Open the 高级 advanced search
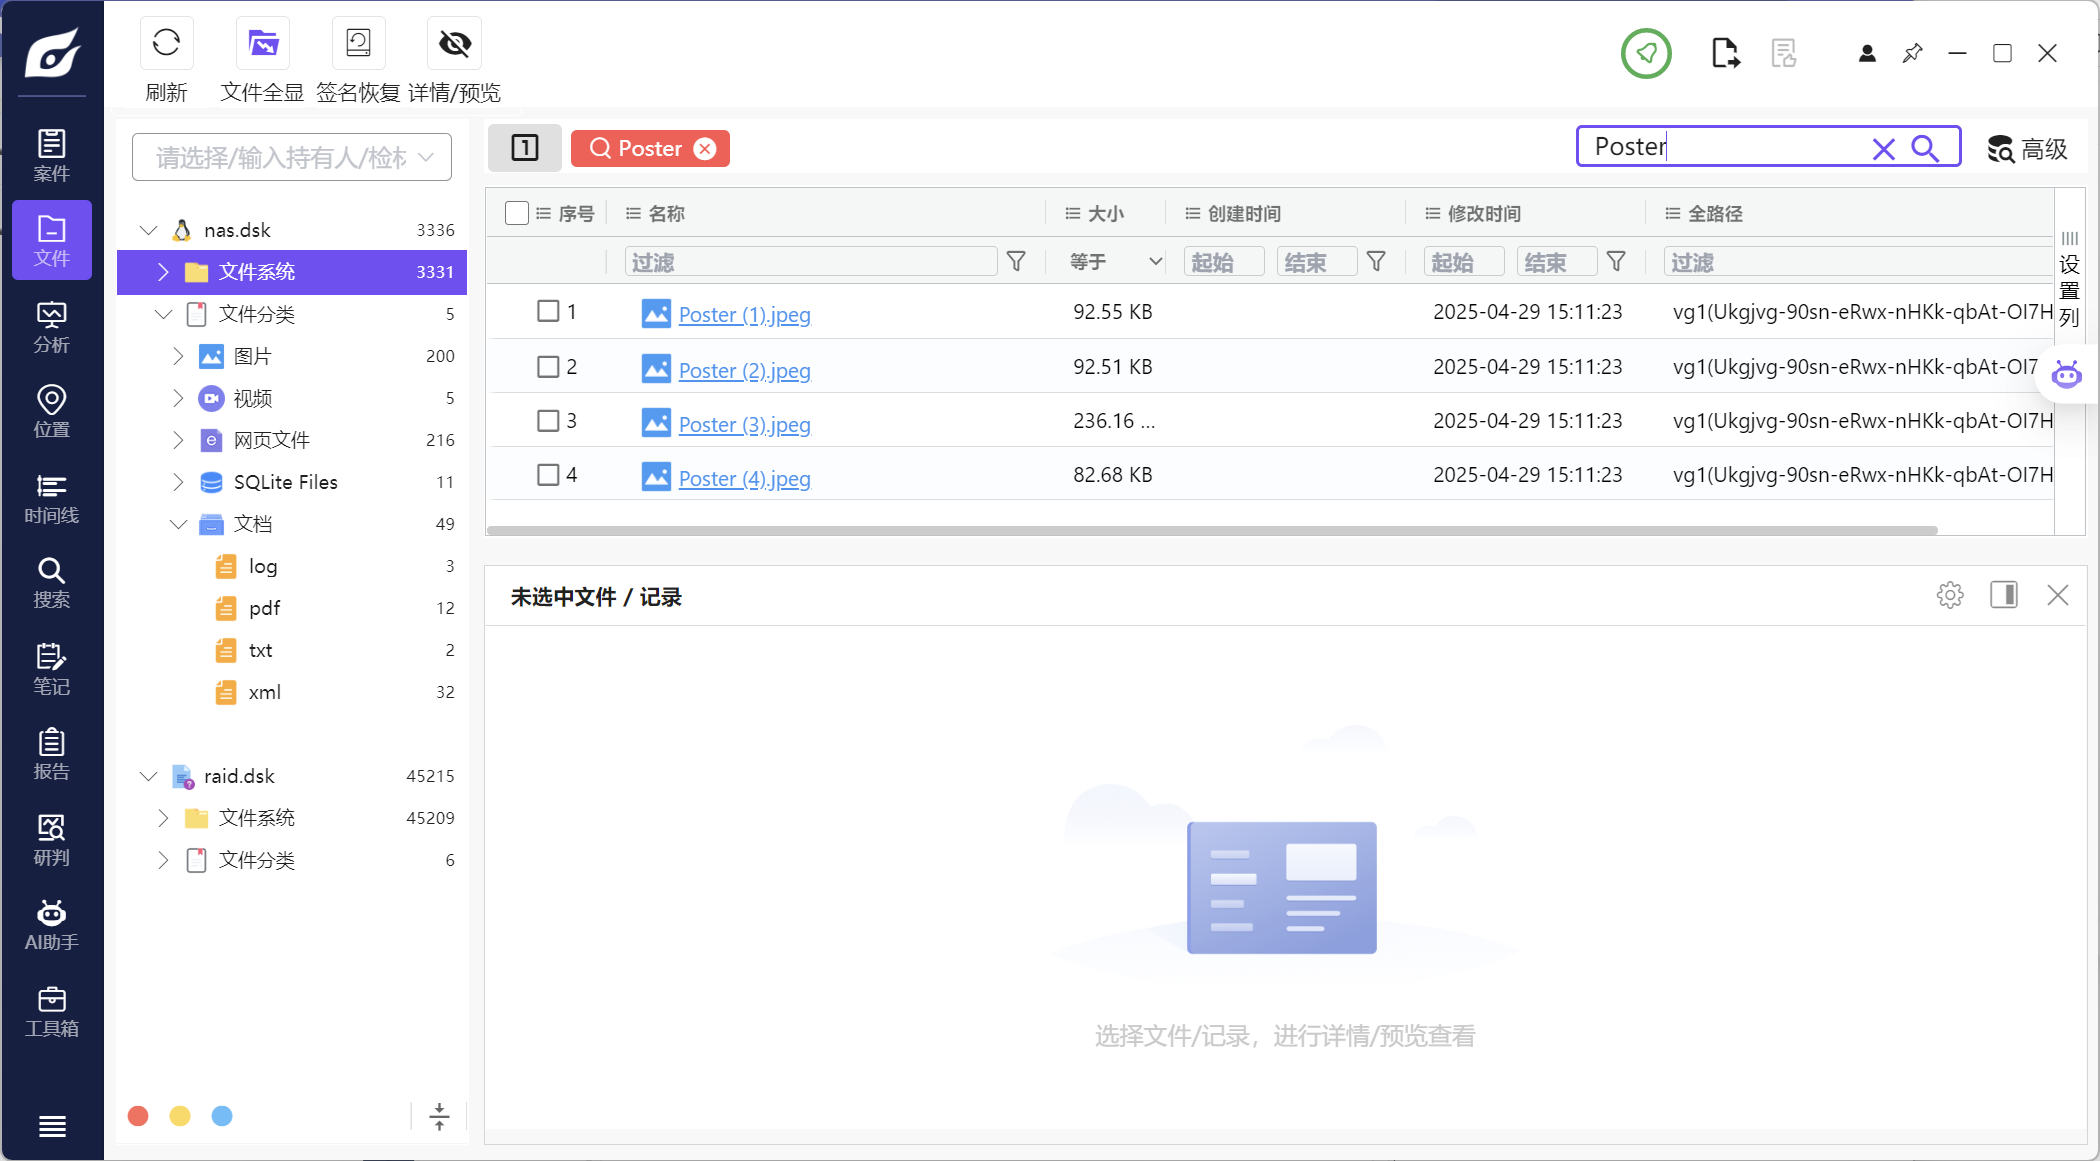The height and width of the screenshot is (1161, 2100). (x=2027, y=149)
